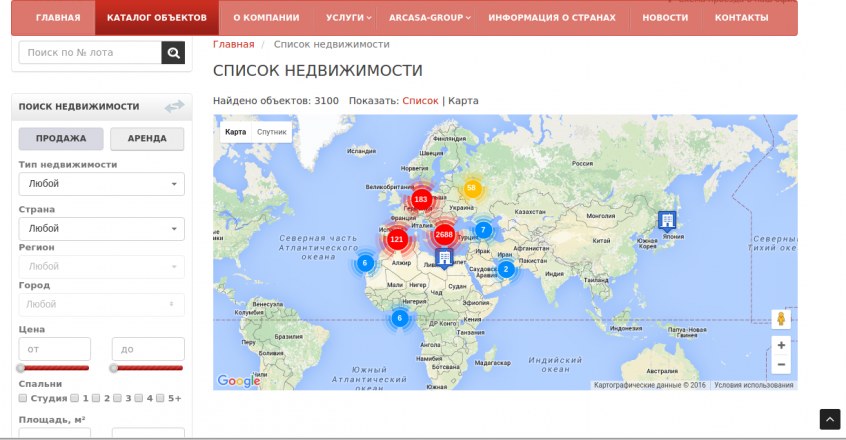Open the blue 2 cluster marker near Саудовская Аравия

[x=506, y=269]
